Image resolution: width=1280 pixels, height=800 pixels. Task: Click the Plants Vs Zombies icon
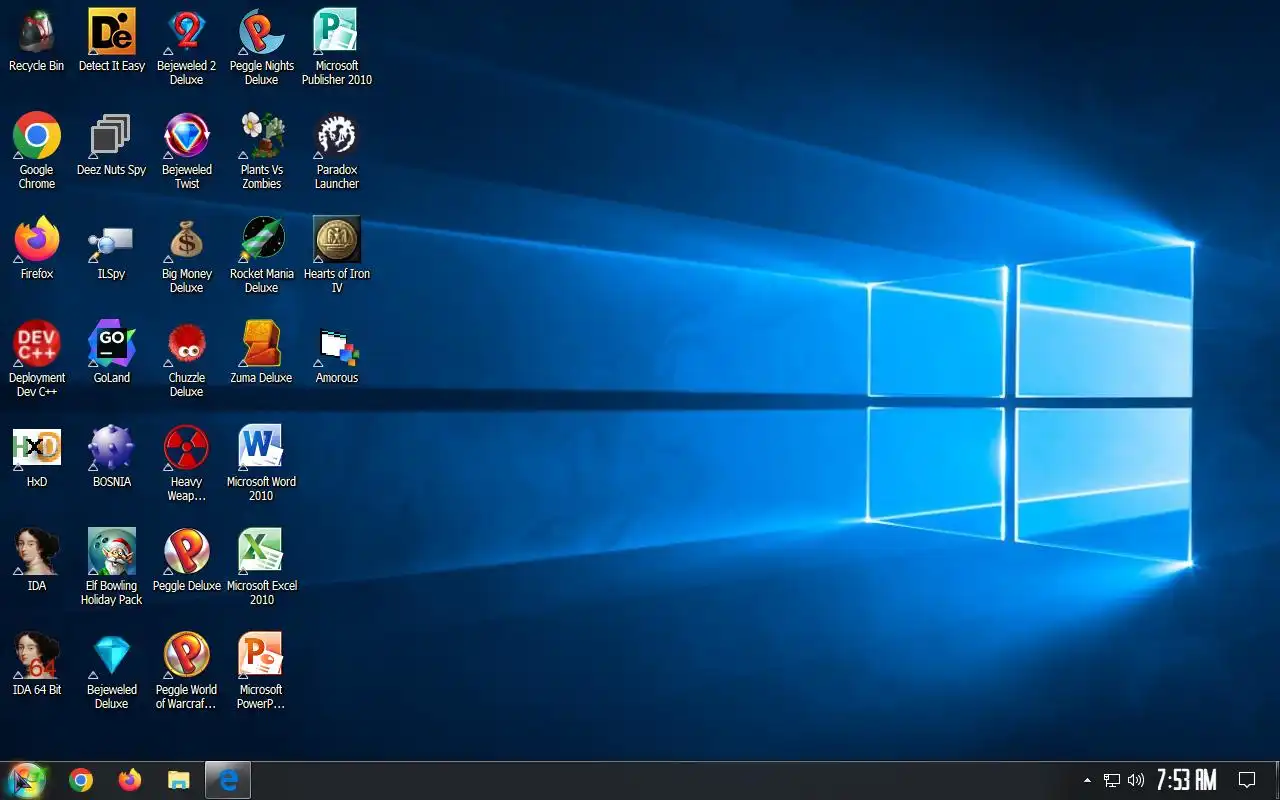(261, 152)
